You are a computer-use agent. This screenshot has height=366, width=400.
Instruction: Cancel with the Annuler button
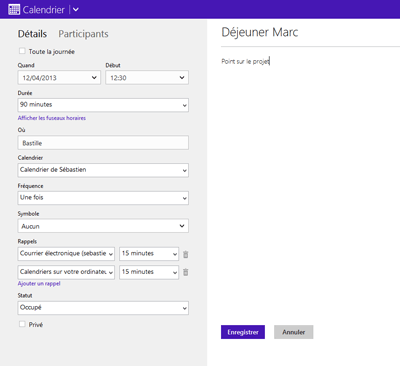pyautogui.click(x=294, y=332)
